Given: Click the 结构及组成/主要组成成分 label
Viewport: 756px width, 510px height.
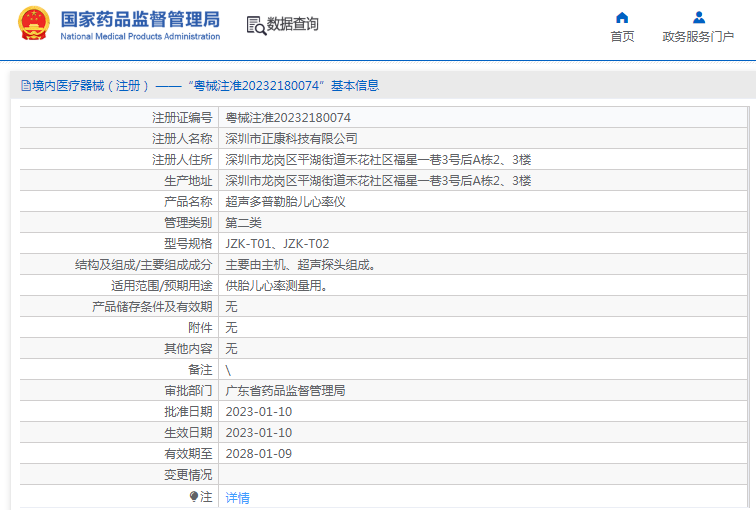Looking at the screenshot, I should (143, 265).
